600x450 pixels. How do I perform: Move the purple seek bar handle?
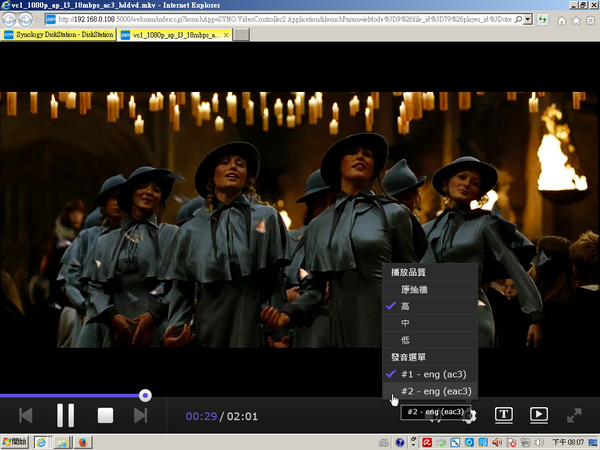coord(145,395)
